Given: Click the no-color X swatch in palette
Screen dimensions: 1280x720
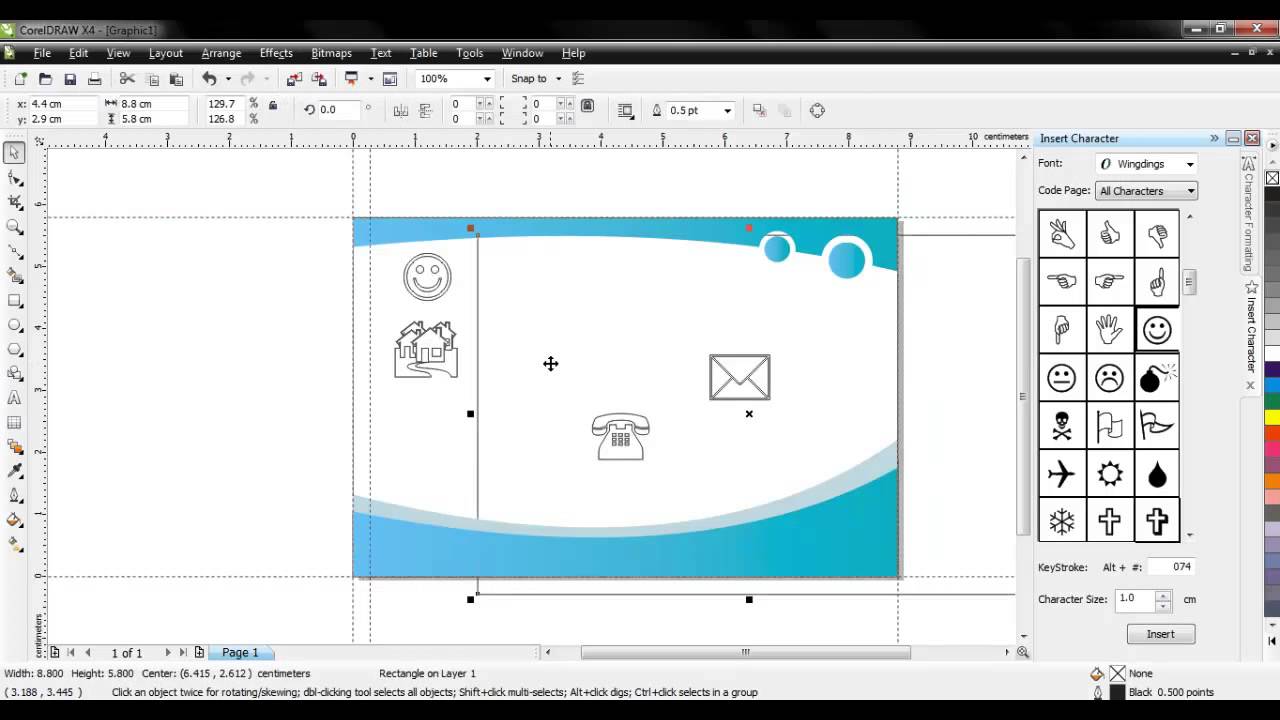Looking at the screenshot, I should 1272,178.
